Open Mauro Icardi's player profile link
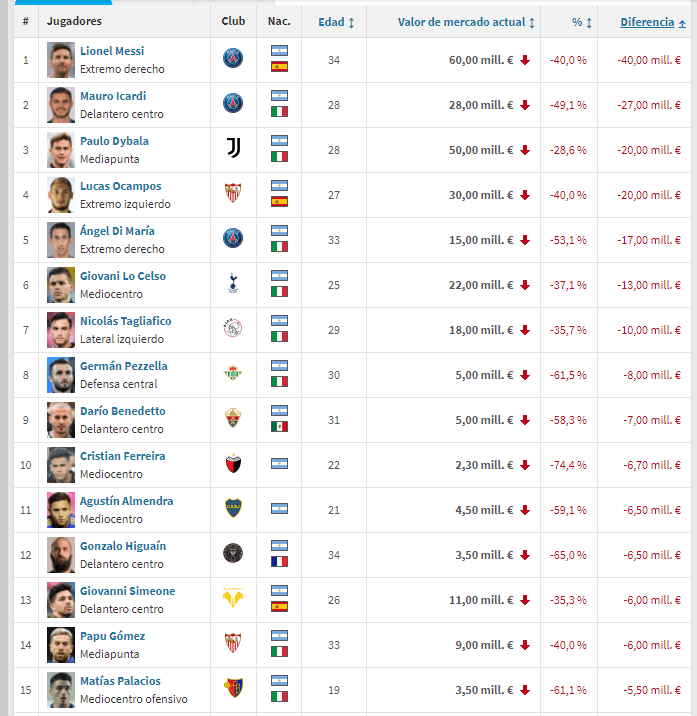 (113, 96)
